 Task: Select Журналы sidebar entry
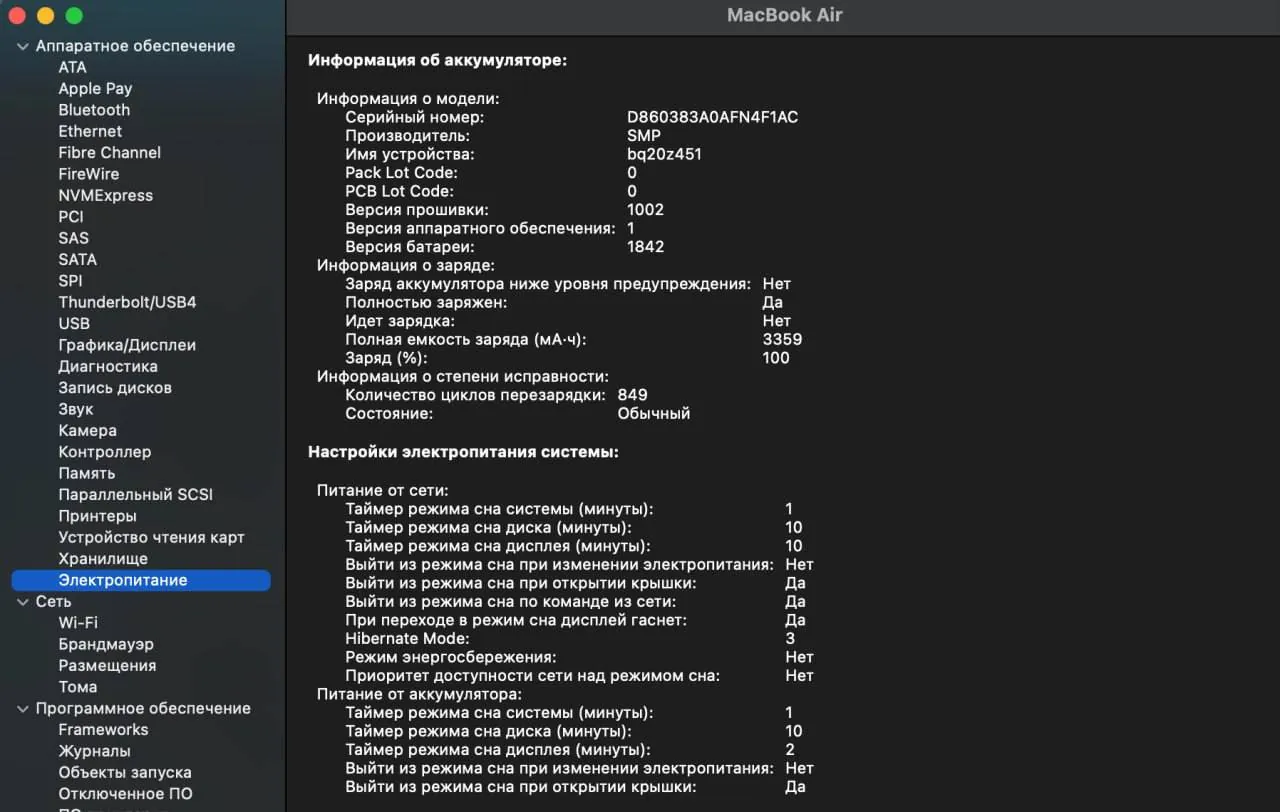tap(94, 751)
